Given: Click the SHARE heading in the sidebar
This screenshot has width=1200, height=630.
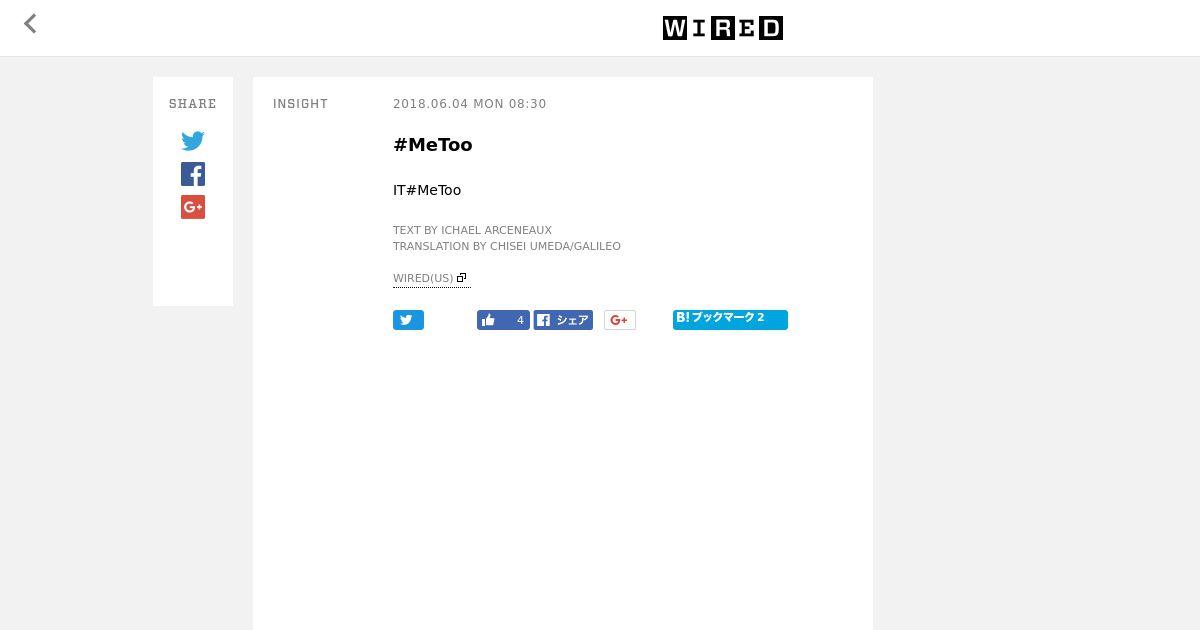Looking at the screenshot, I should 193,104.
